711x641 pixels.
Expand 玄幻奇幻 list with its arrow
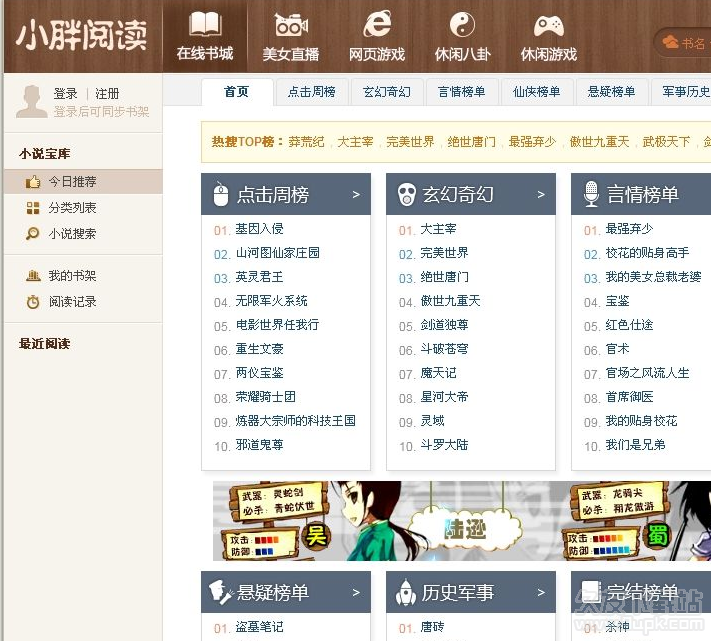point(541,194)
